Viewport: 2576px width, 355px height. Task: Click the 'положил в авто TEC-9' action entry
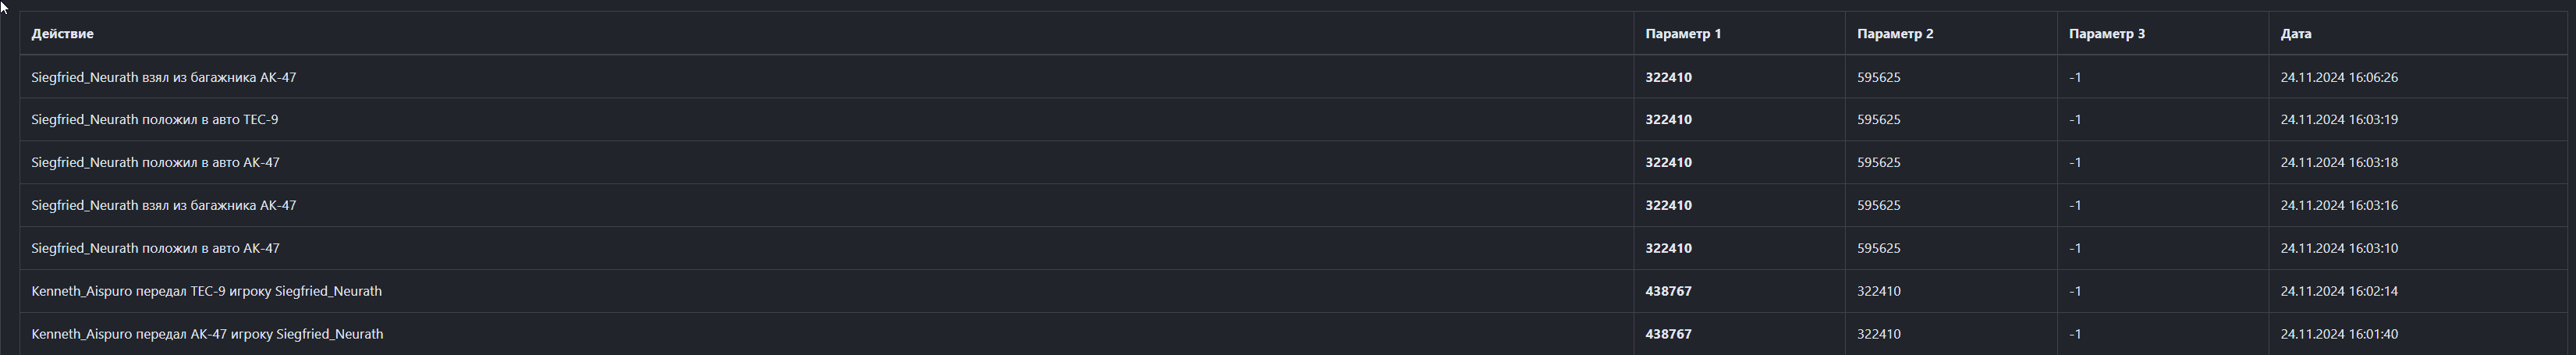[x=155, y=120]
